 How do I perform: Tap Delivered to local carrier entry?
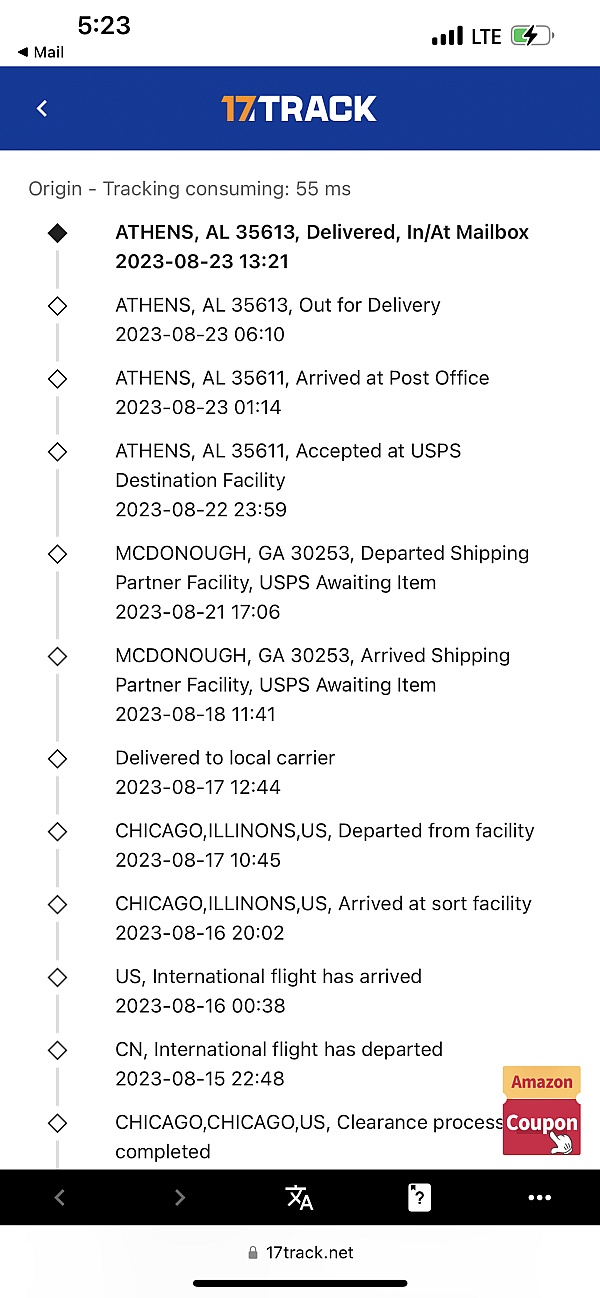pyautogui.click(x=225, y=772)
